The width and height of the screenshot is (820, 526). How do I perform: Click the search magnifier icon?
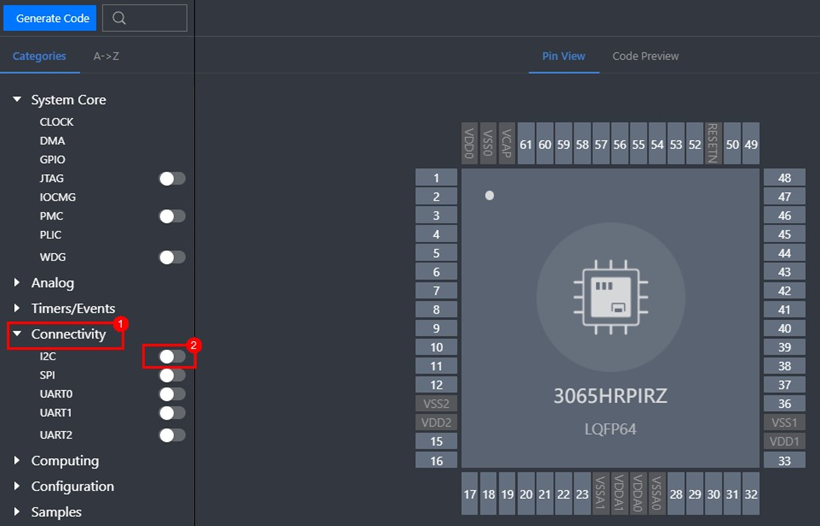click(120, 18)
